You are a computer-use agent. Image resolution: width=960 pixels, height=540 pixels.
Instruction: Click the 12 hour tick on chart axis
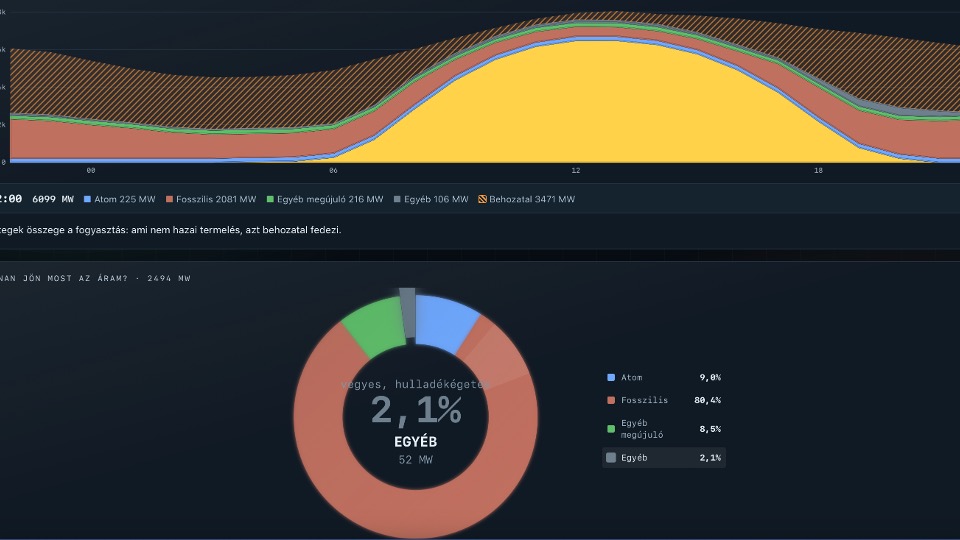tap(576, 170)
